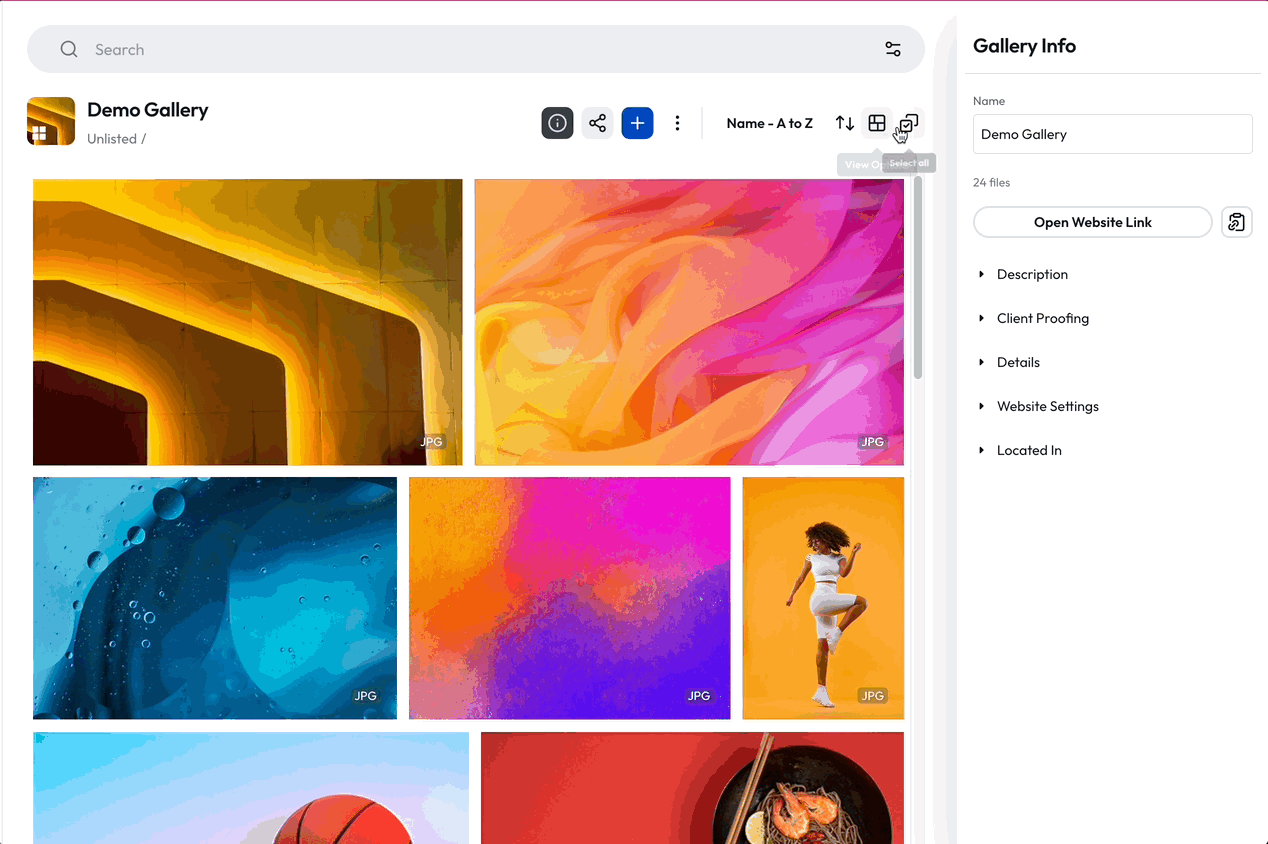Click into the Search field
This screenshot has width=1268, height=844.
[476, 49]
